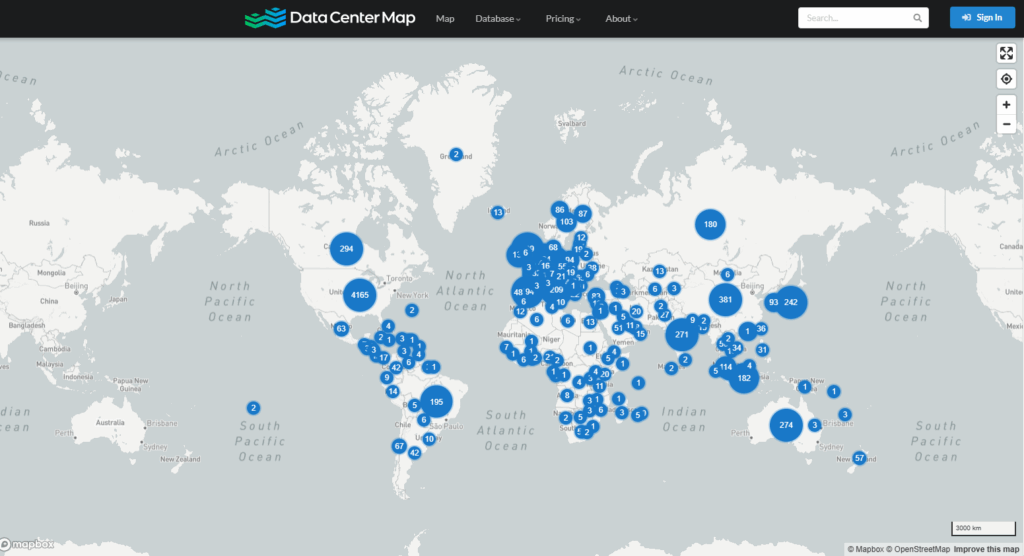Click the Mapbox logo
The image size is (1024, 556).
(x=28, y=545)
